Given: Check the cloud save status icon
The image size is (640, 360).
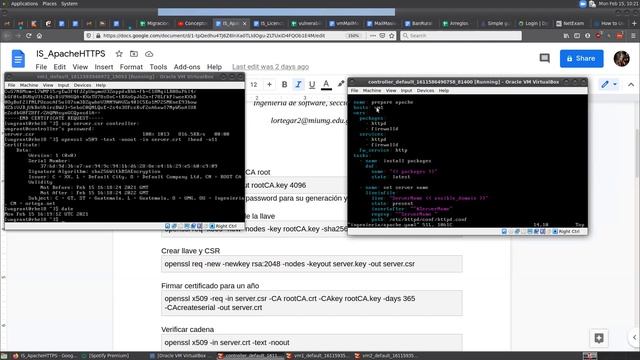Looking at the screenshot, I should click(149, 54).
